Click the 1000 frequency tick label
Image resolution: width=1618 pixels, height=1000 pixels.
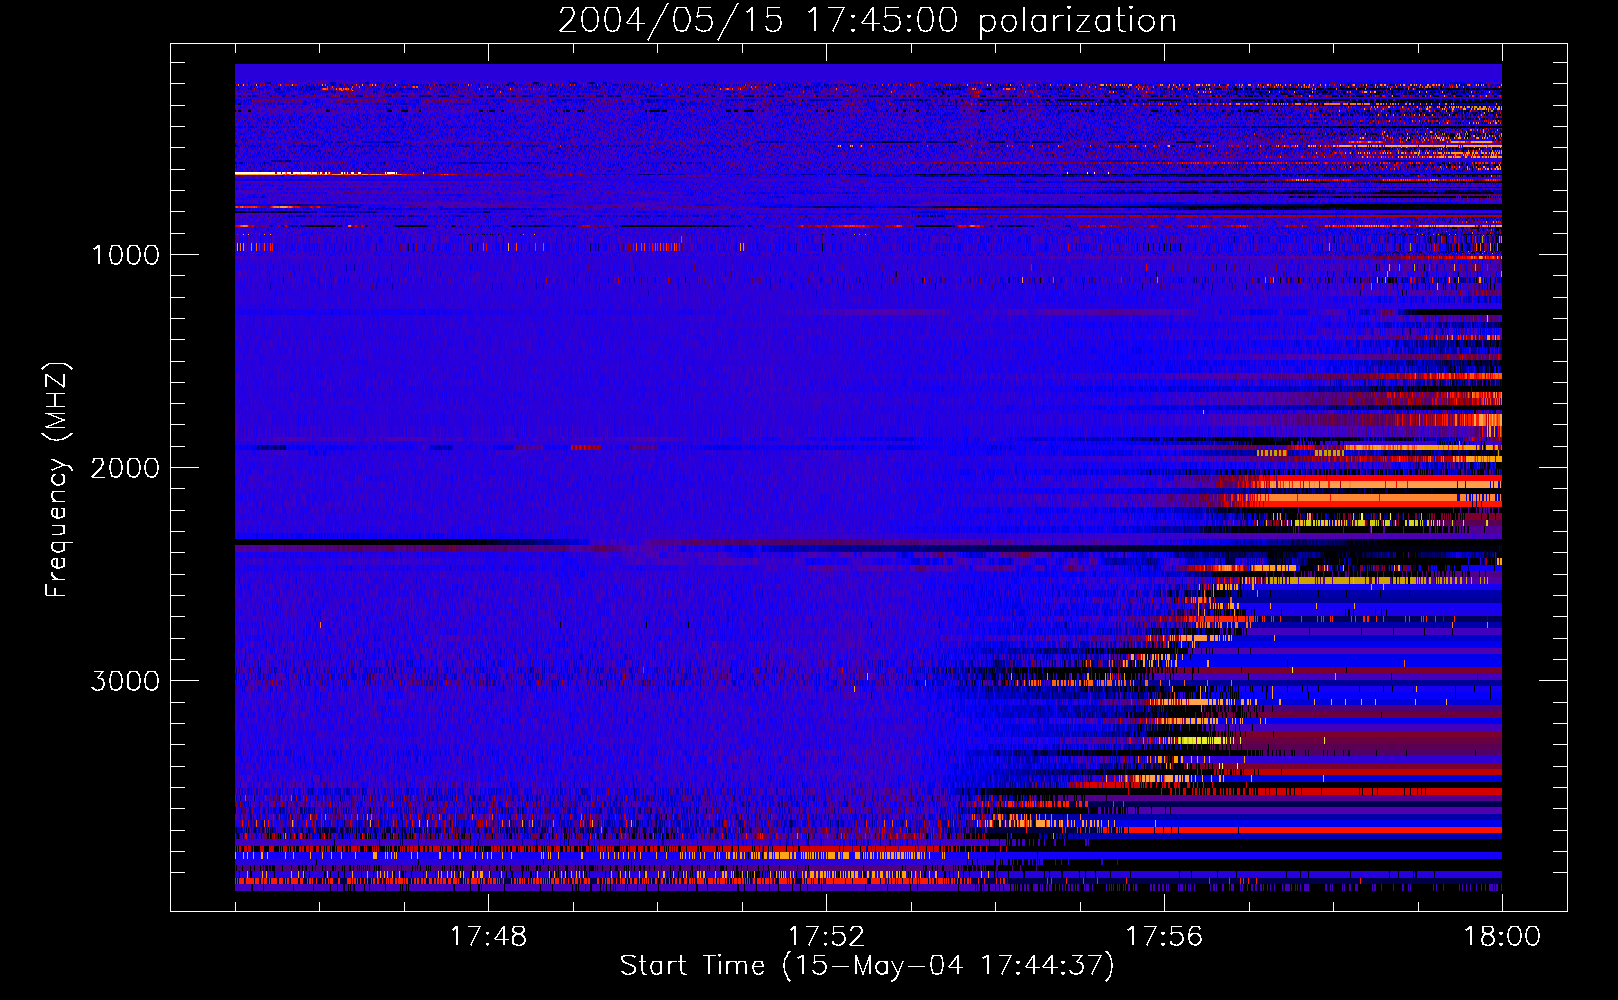pyautogui.click(x=125, y=255)
